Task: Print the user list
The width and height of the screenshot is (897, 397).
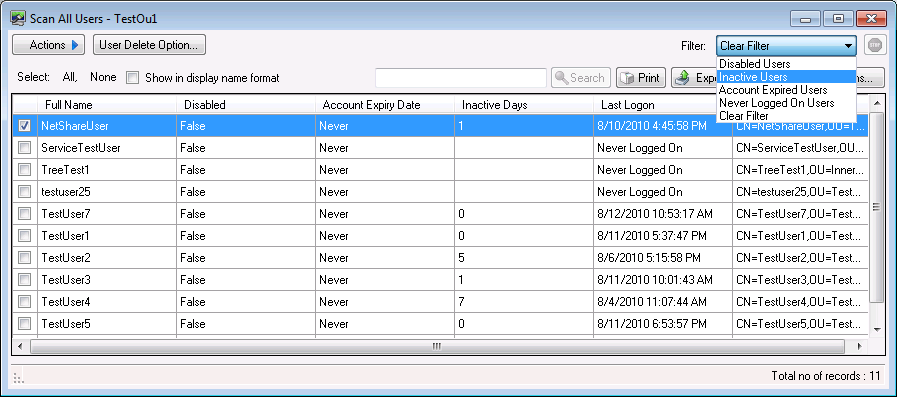Action: coord(641,78)
